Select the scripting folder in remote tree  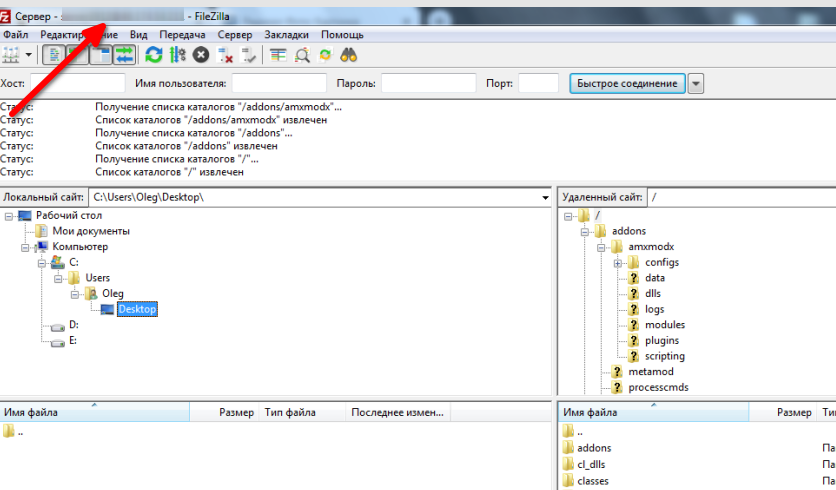pyautogui.click(x=665, y=356)
